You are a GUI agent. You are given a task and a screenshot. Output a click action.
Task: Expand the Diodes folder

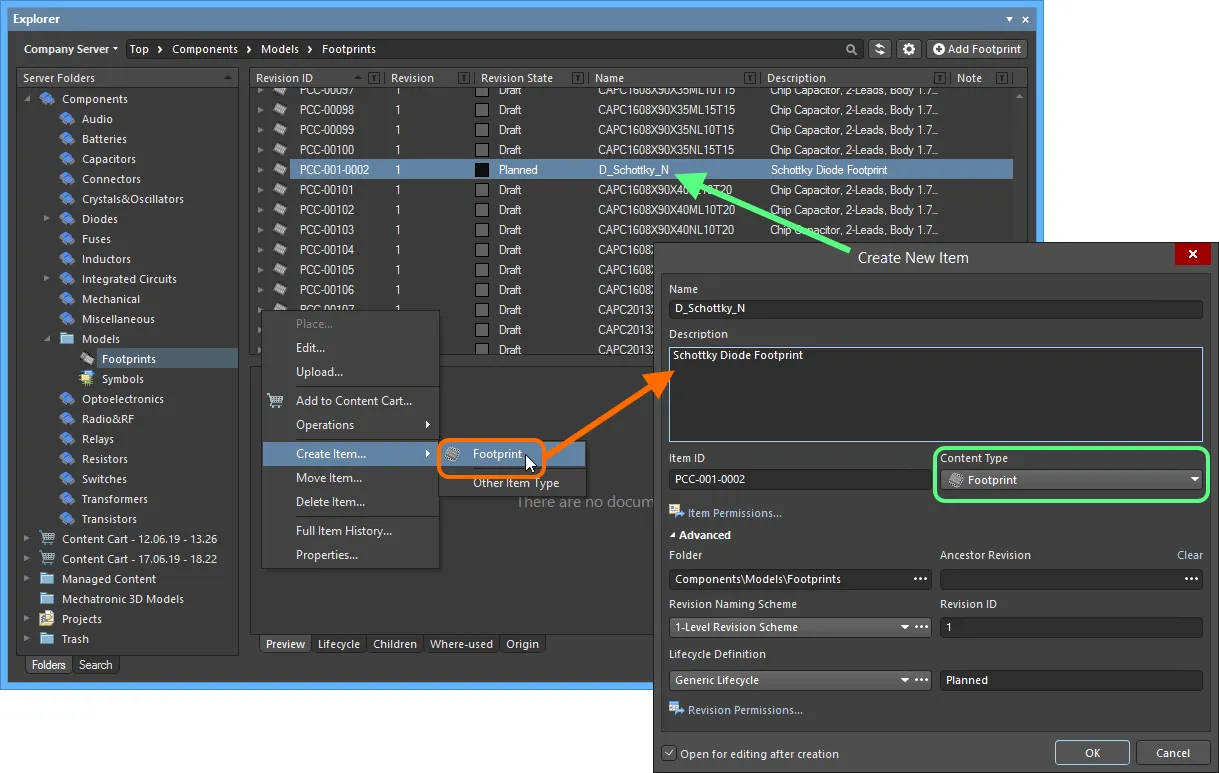47,219
